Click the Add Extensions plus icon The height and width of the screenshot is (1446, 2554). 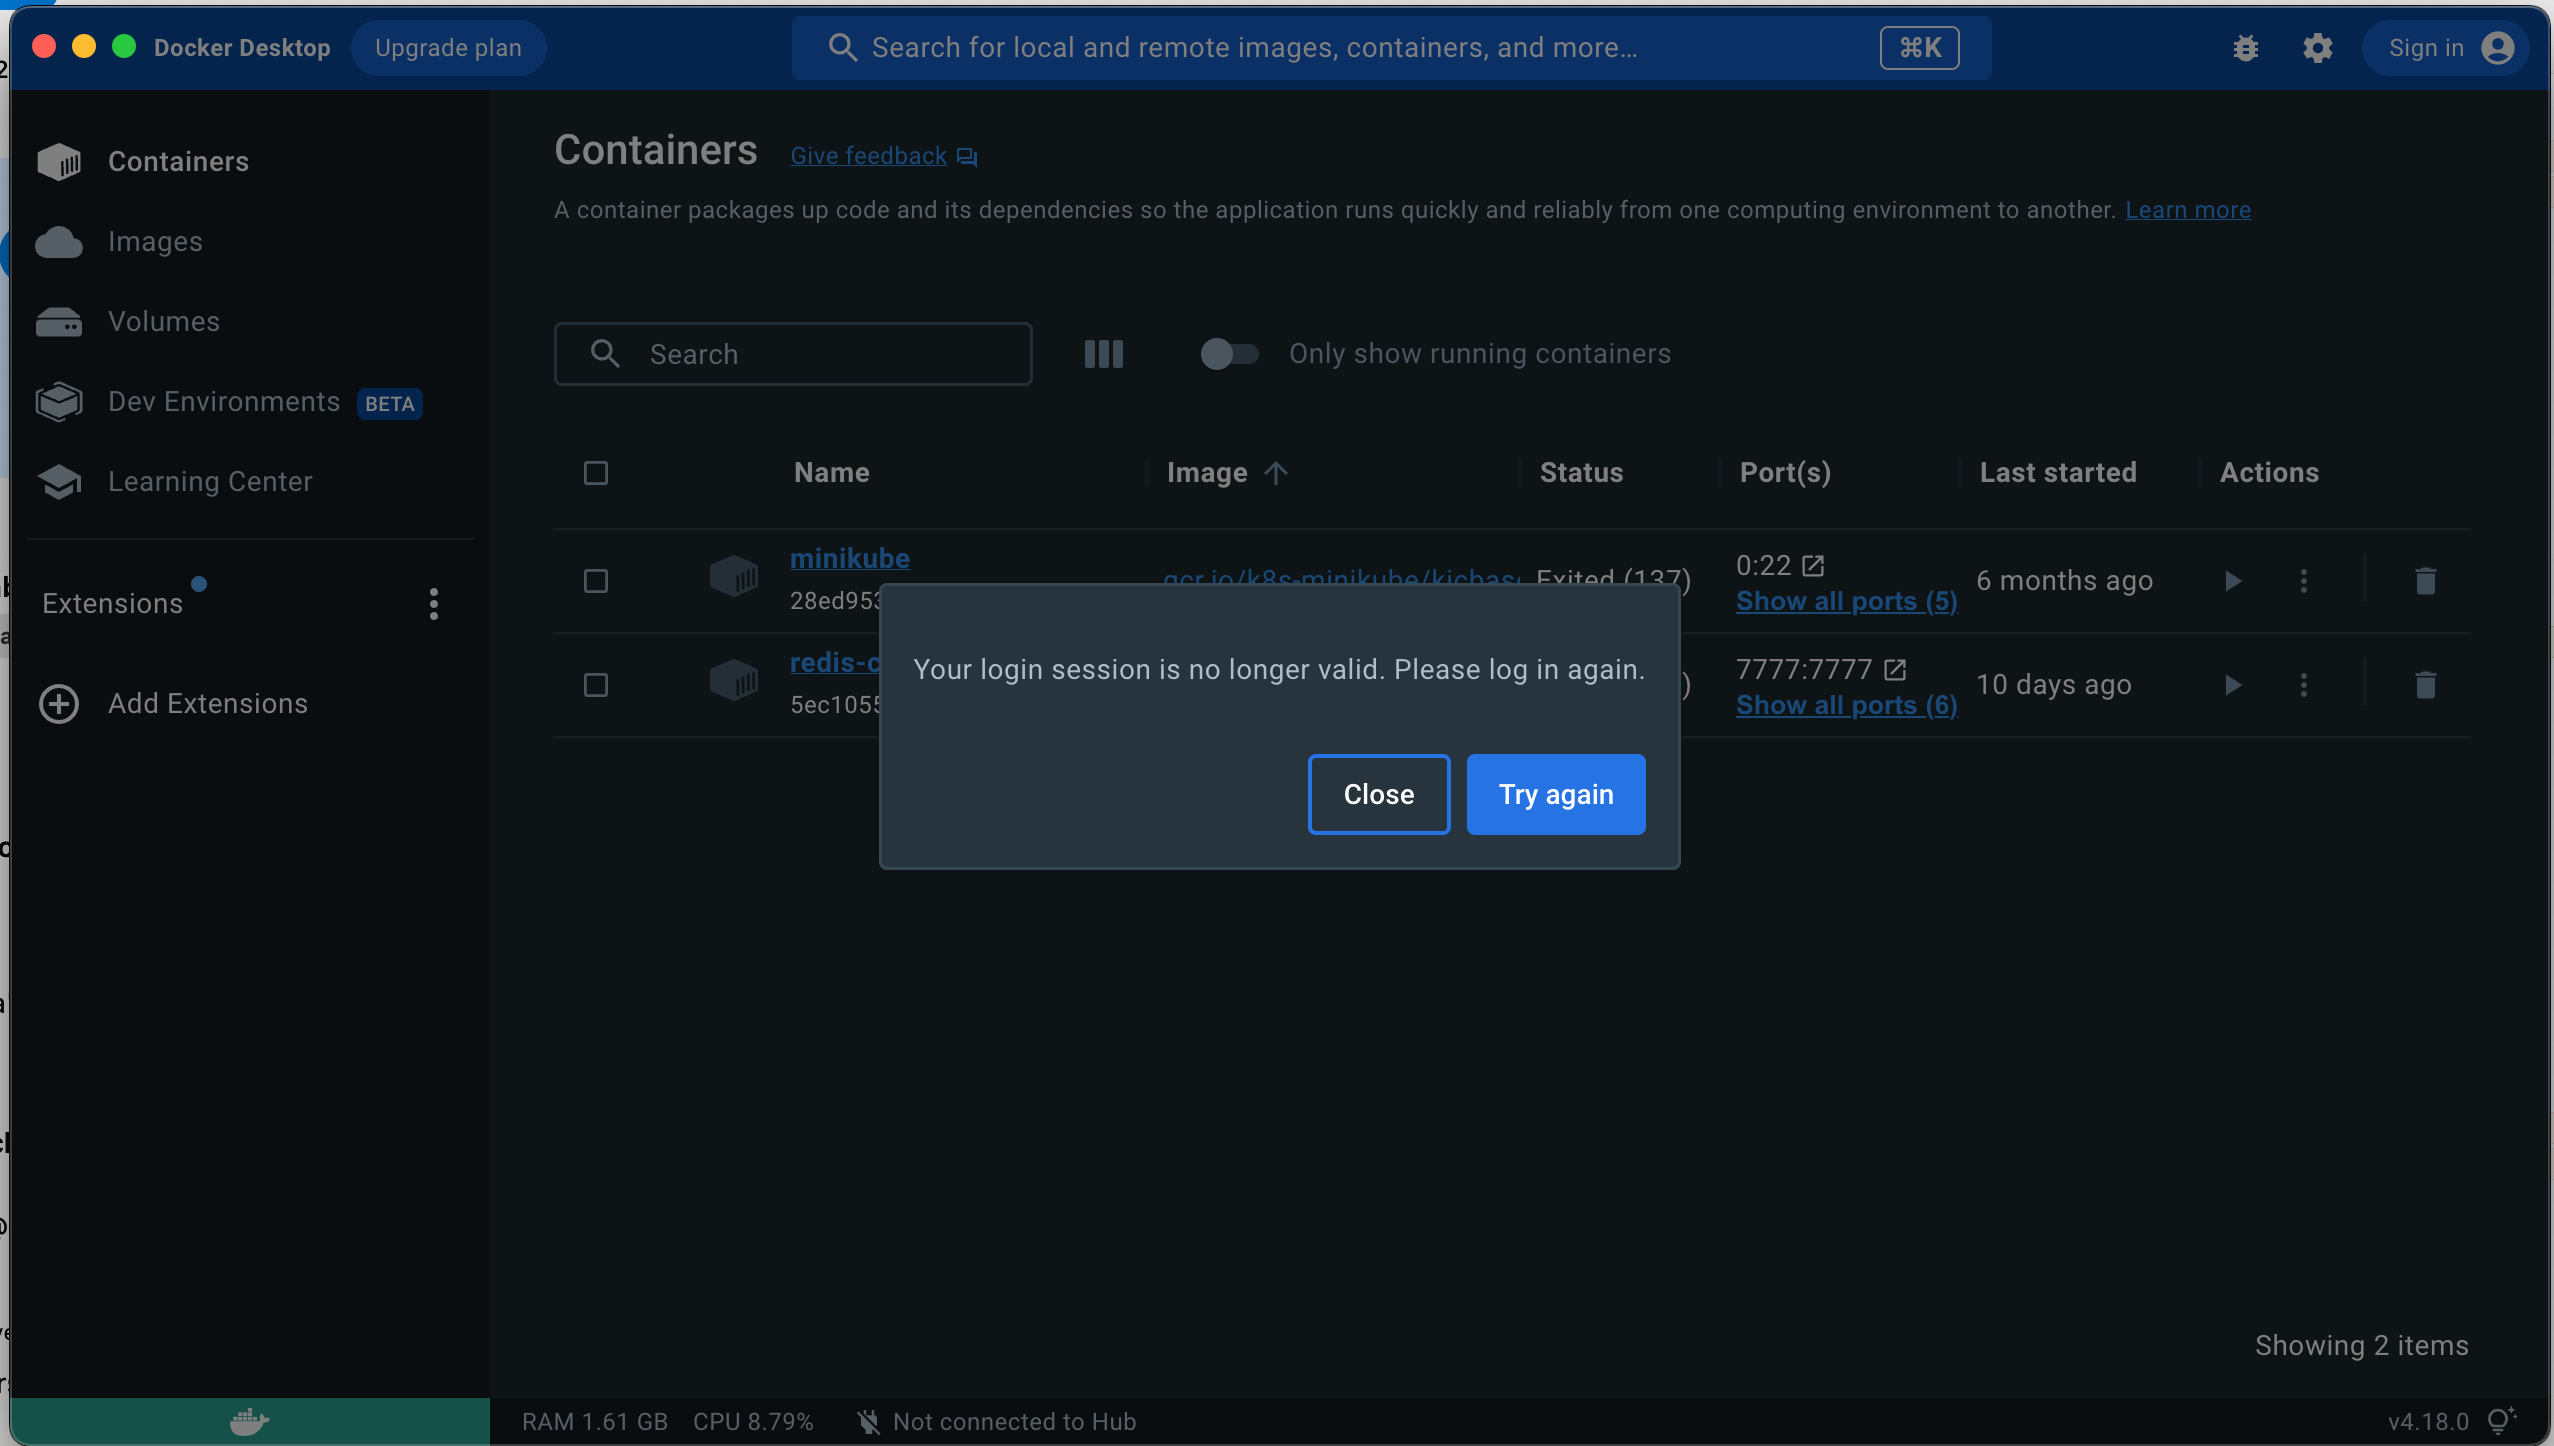pyautogui.click(x=58, y=703)
